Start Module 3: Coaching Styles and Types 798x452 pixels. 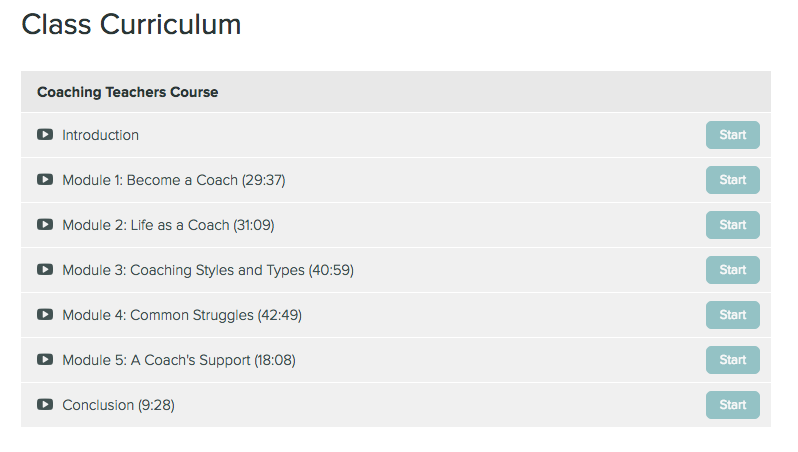(732, 270)
